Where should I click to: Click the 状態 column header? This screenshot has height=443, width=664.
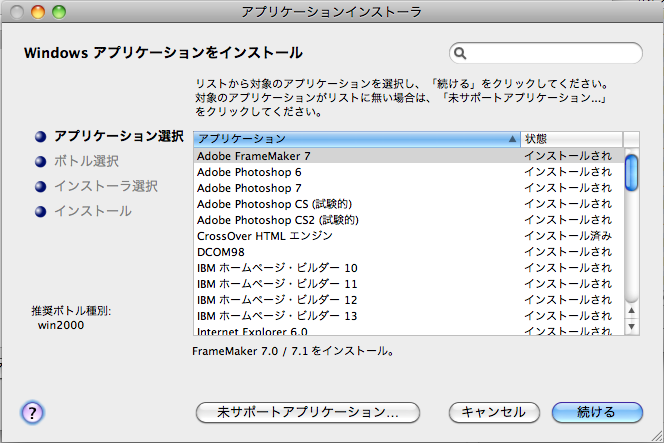(572, 139)
